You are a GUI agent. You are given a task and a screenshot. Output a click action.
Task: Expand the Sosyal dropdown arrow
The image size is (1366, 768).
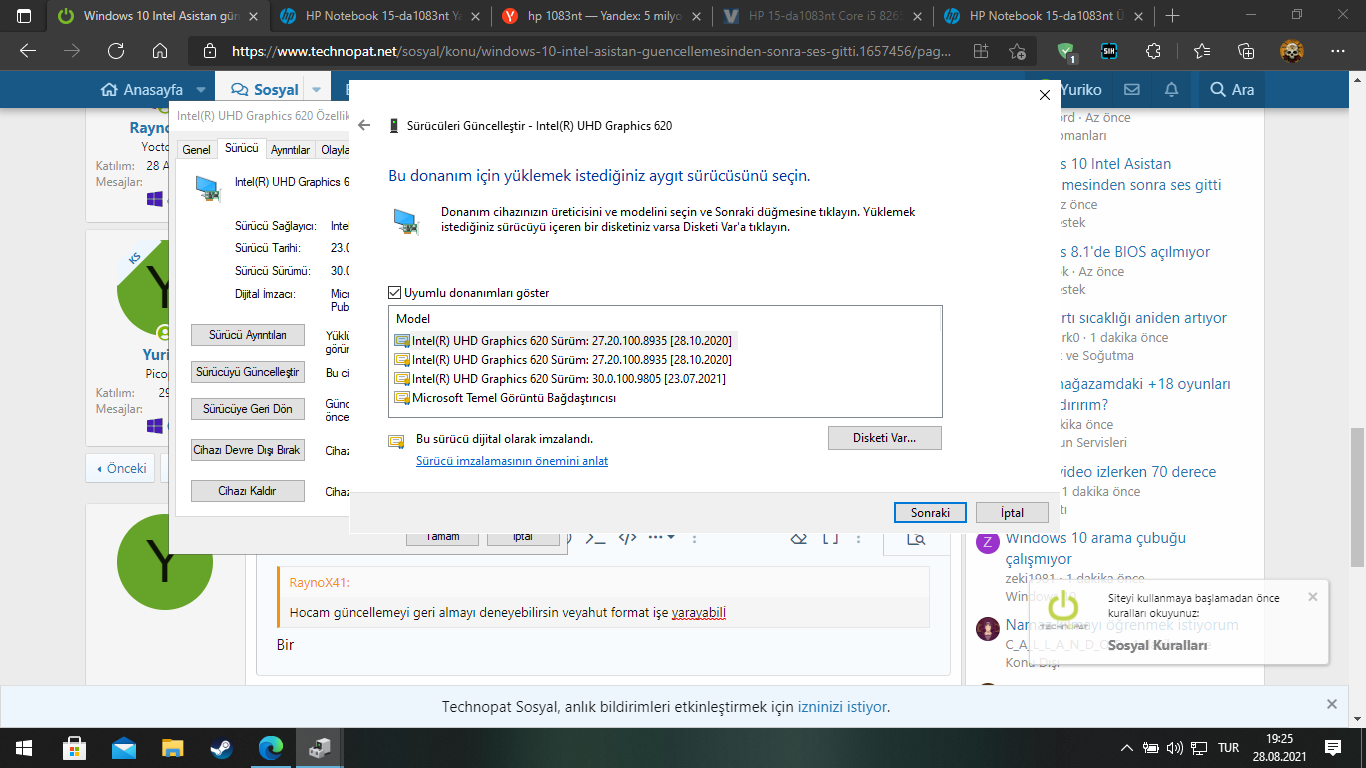pyautogui.click(x=316, y=89)
